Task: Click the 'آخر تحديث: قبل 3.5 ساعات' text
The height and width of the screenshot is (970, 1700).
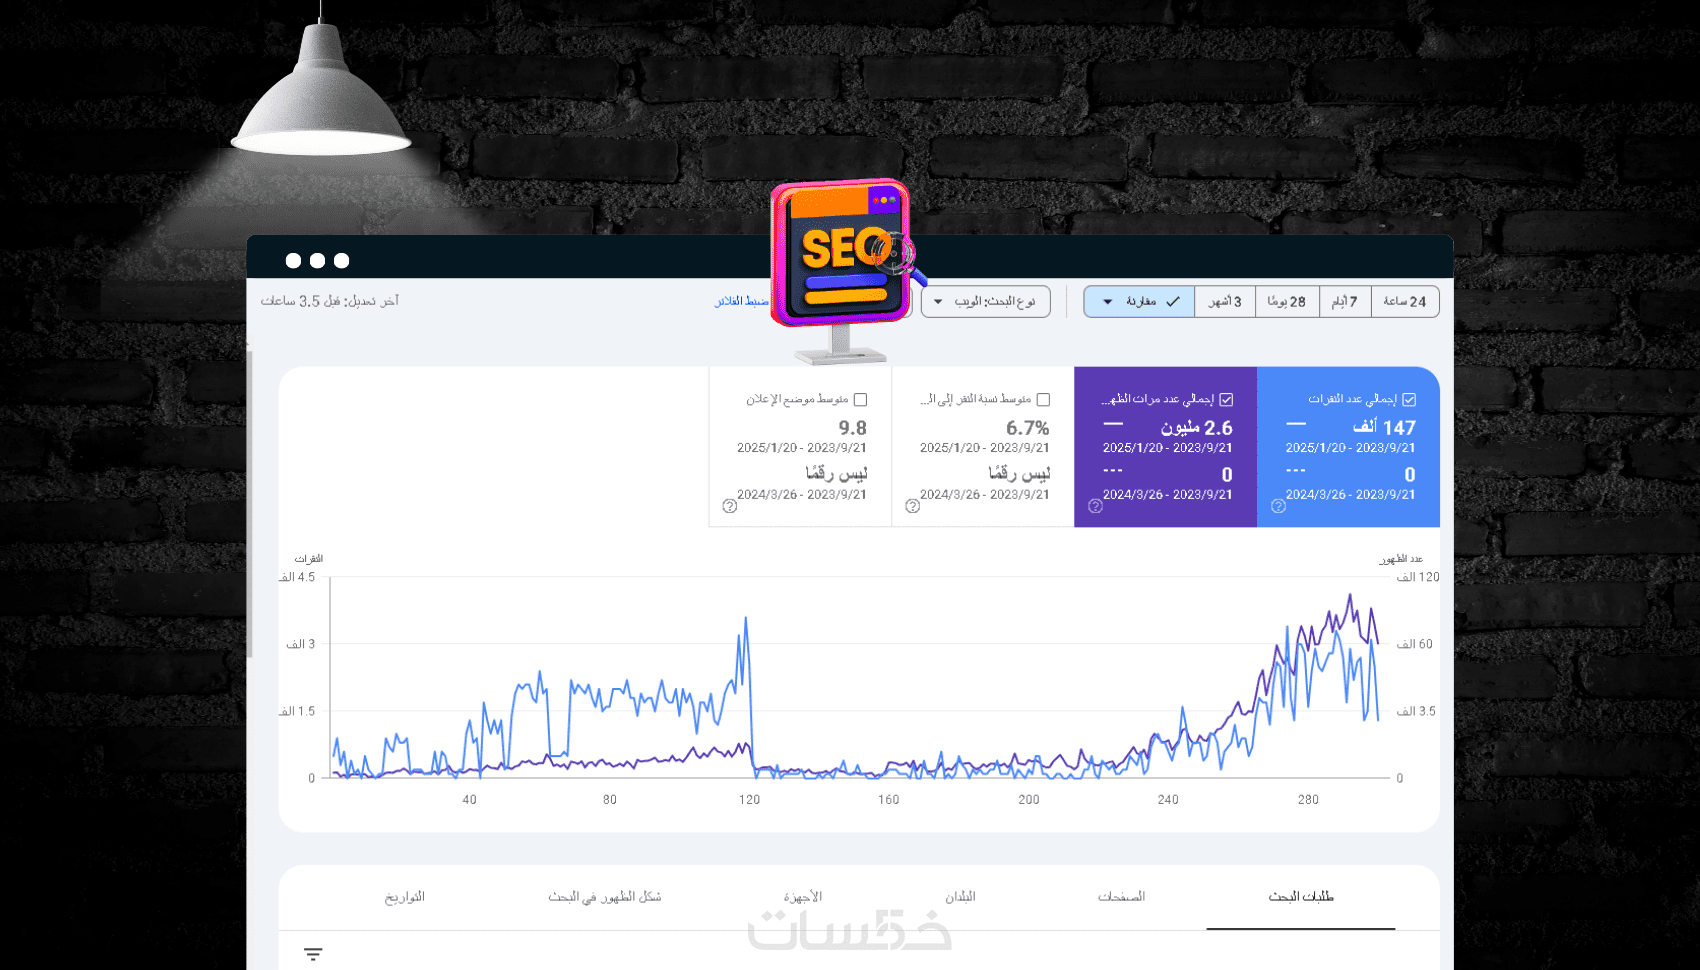Action: 330,301
